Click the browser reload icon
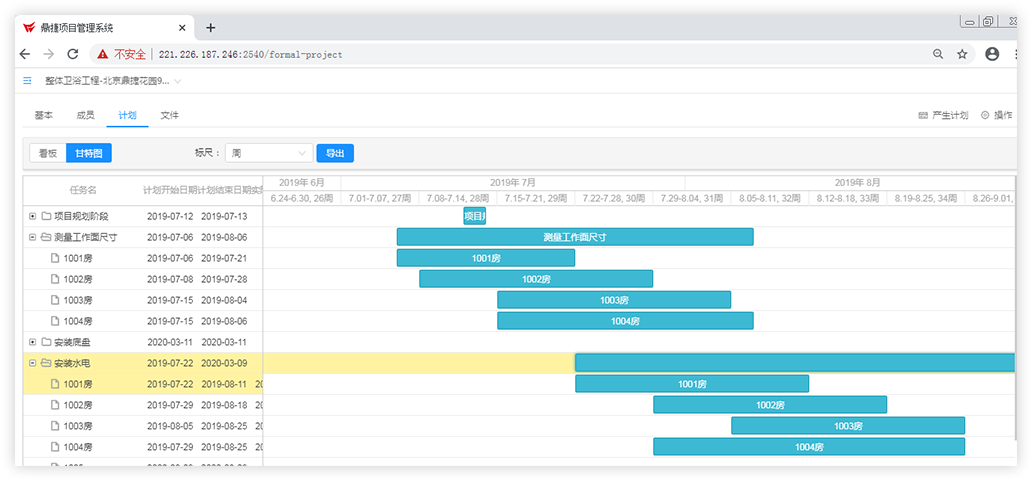Image resolution: width=1033 pixels, height=482 pixels. pos(72,54)
